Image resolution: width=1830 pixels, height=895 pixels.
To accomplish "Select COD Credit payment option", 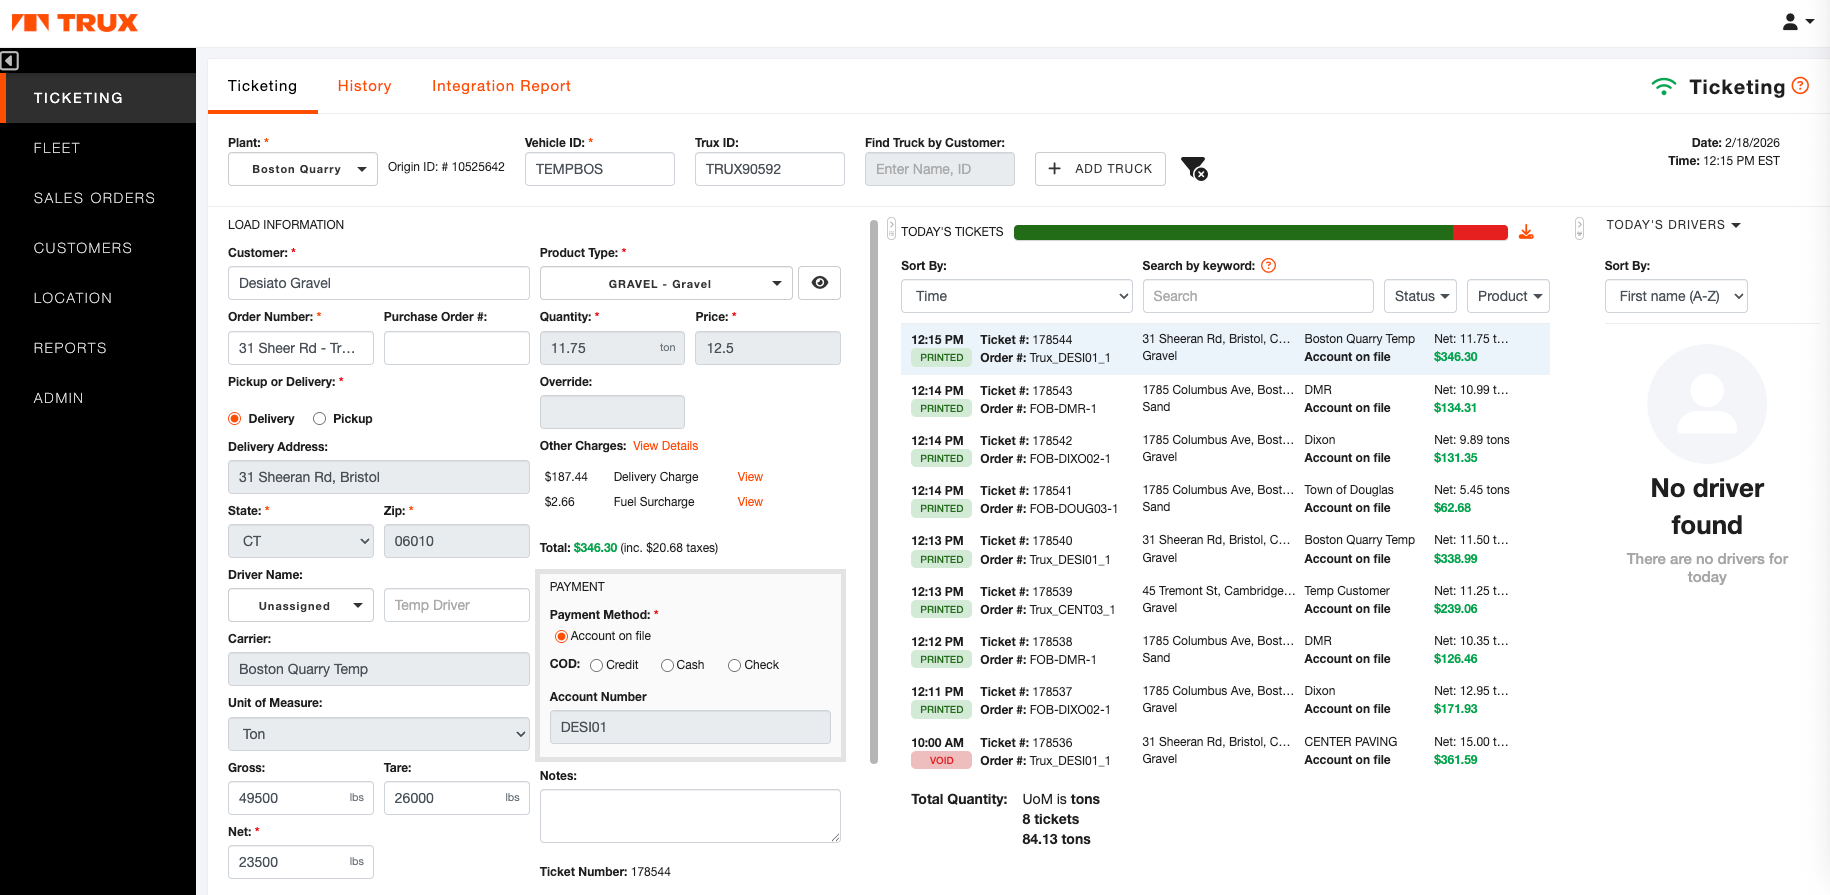I will coord(597,666).
